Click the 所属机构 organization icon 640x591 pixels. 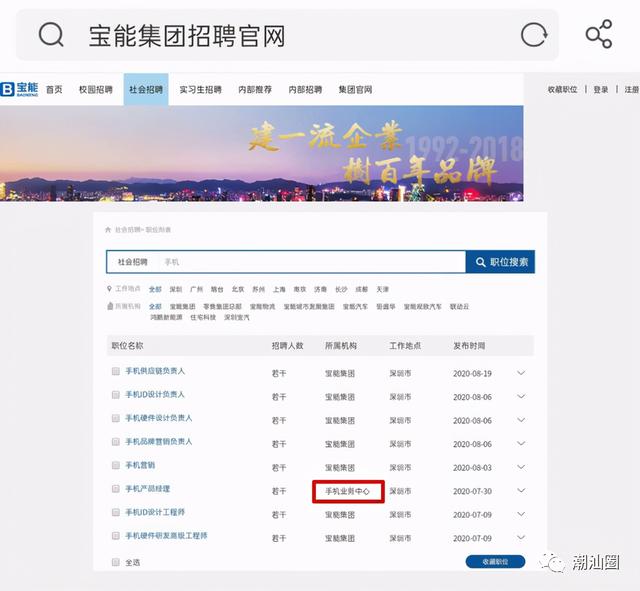pos(109,306)
